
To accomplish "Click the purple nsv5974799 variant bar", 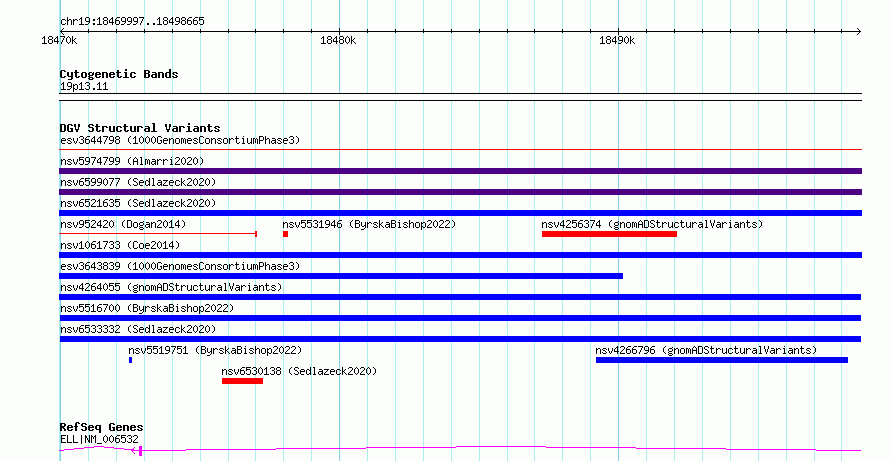I will coord(460,171).
